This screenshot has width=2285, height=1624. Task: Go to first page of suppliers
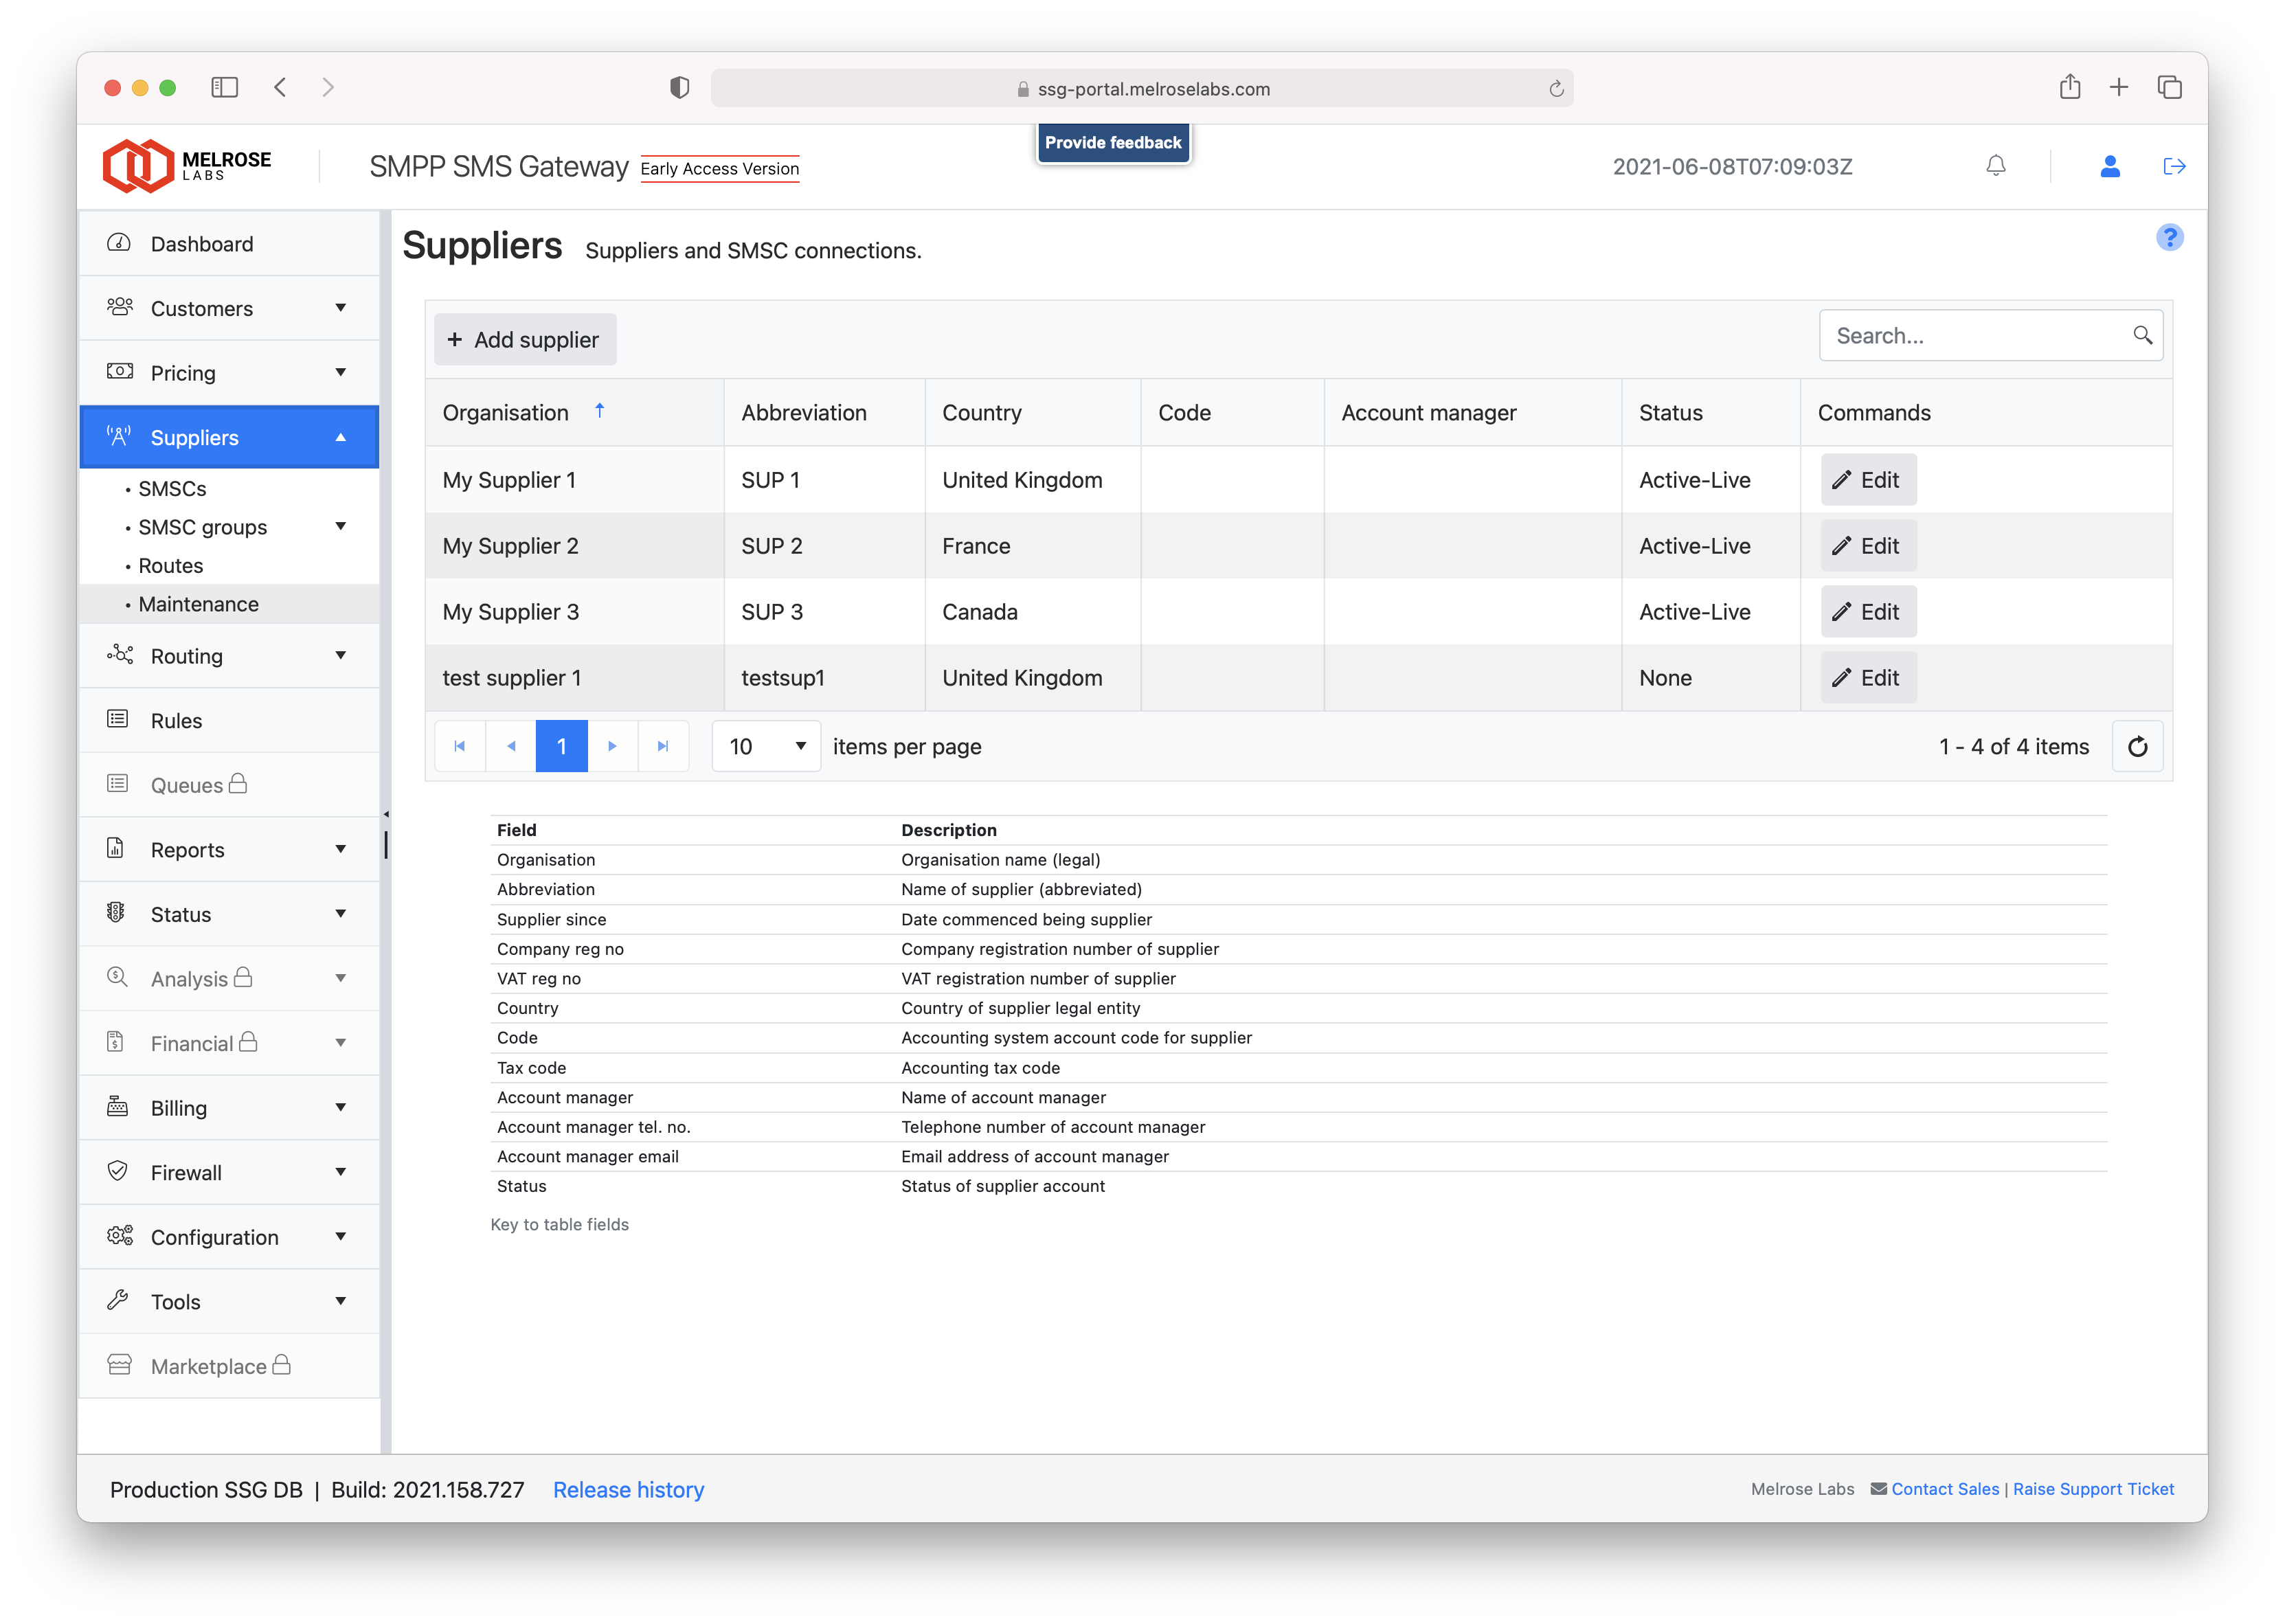460,747
